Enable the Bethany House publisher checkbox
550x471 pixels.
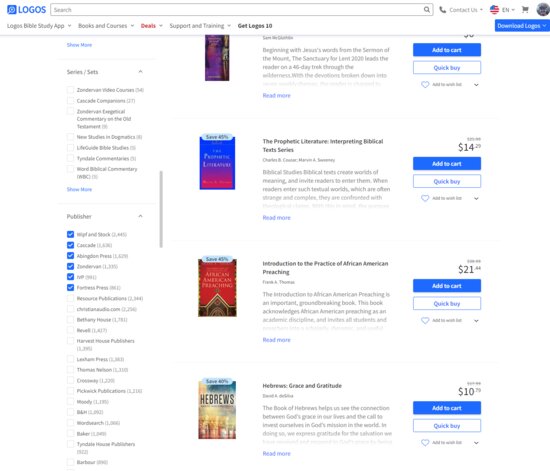click(x=71, y=319)
